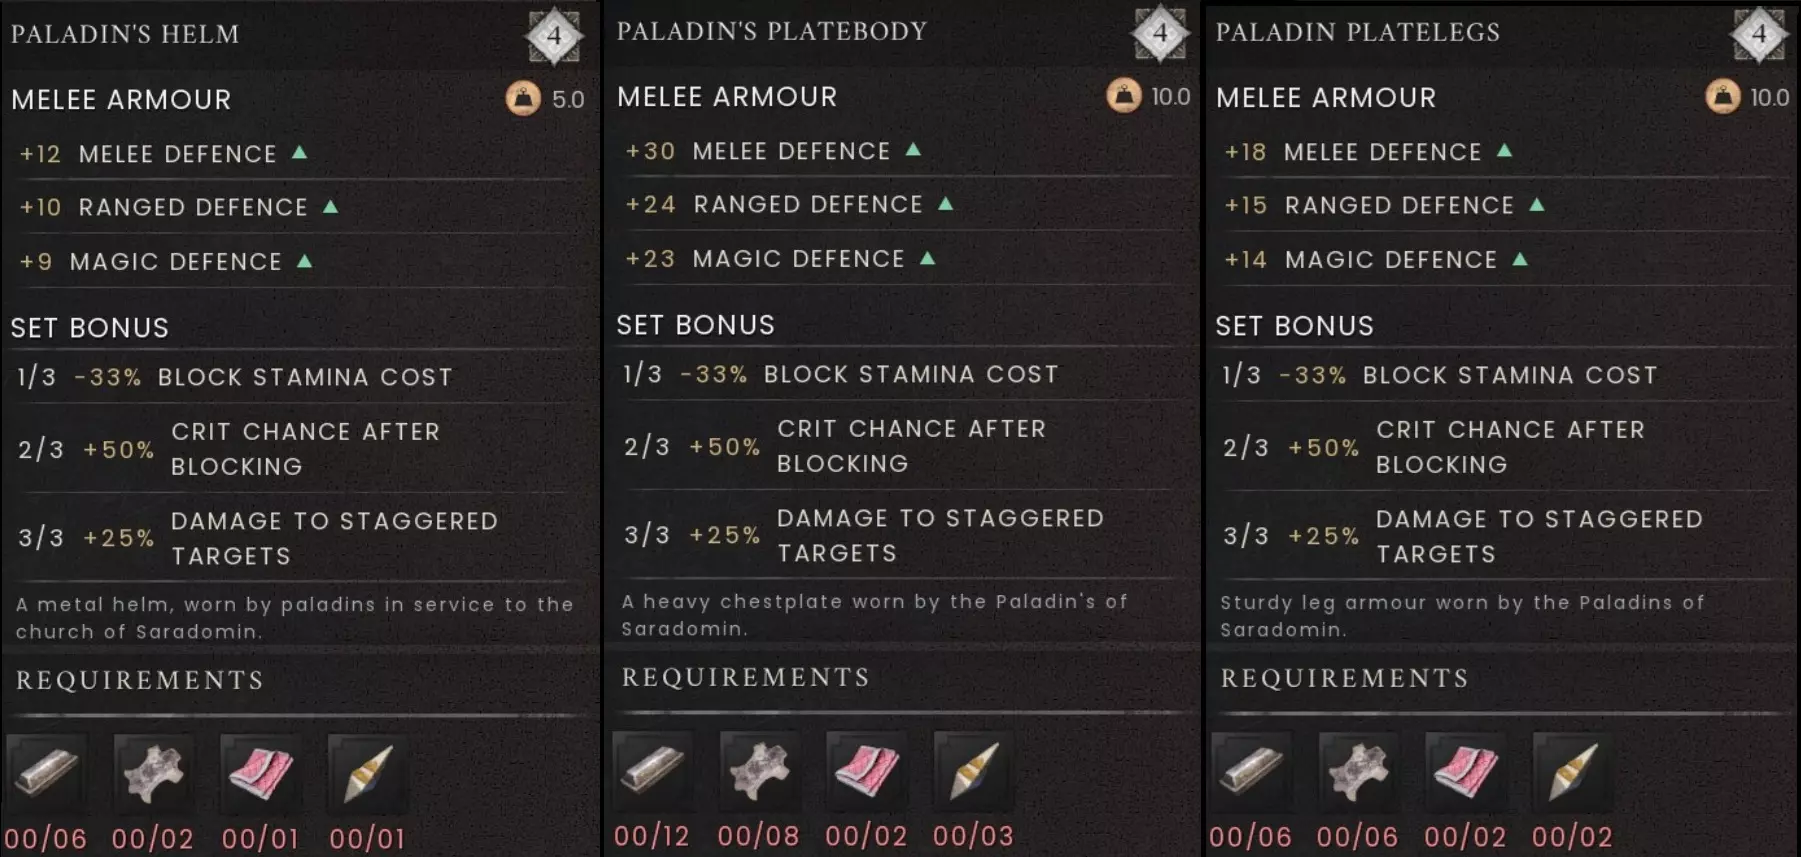The width and height of the screenshot is (1801, 857).
Task: Click the 00/12 metal bar count on Platebody
Action: pos(651,836)
